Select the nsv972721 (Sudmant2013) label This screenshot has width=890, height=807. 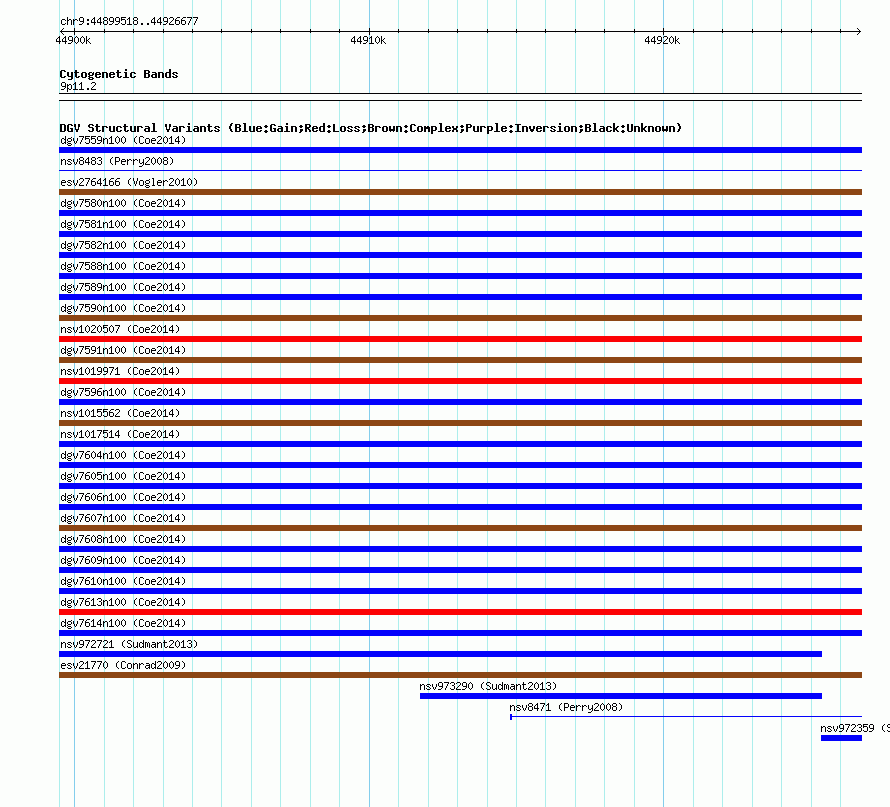(129, 644)
